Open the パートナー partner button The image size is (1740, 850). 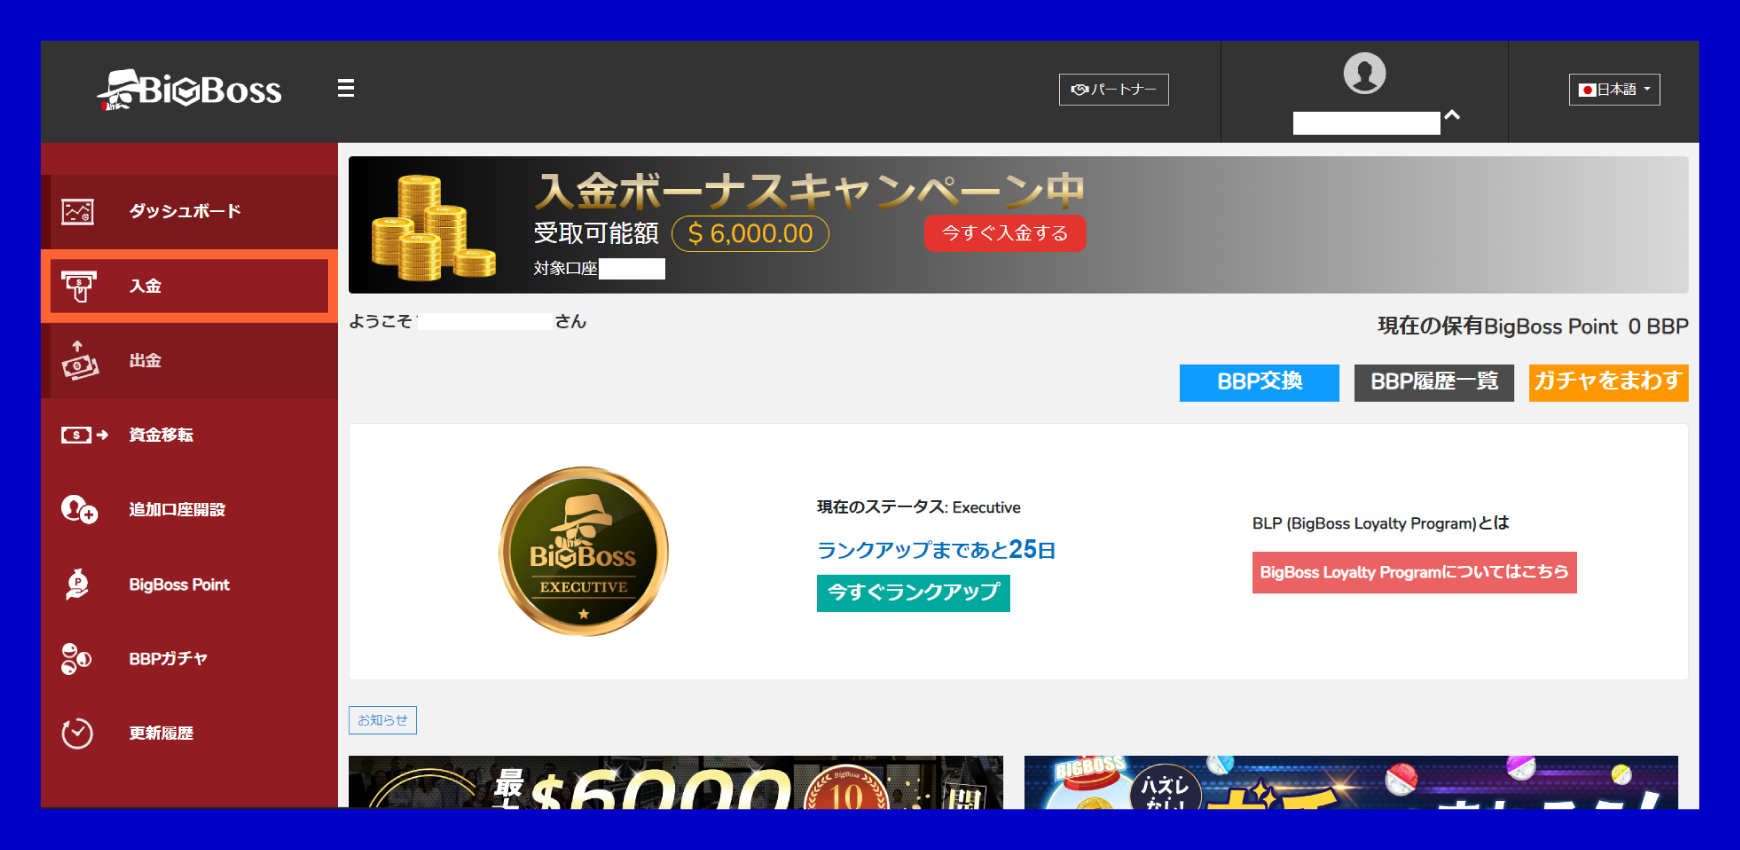point(1114,89)
